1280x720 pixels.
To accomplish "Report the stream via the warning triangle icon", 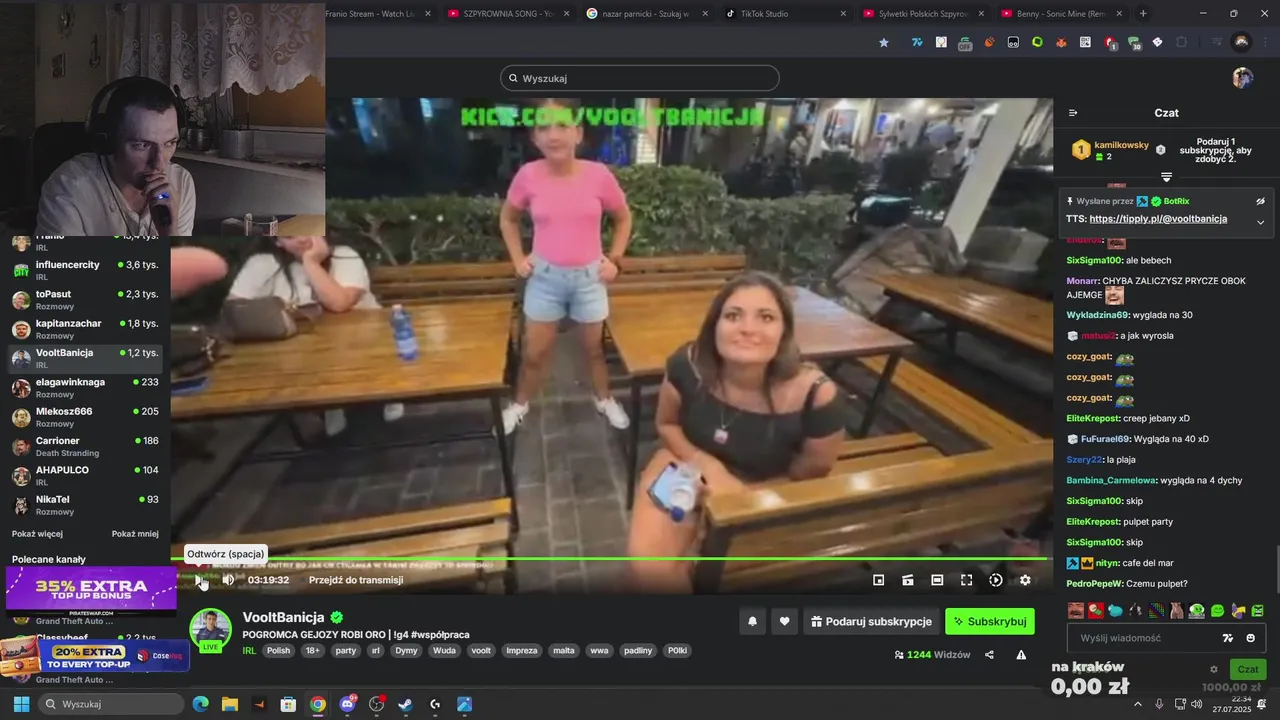I will 1021,655.
